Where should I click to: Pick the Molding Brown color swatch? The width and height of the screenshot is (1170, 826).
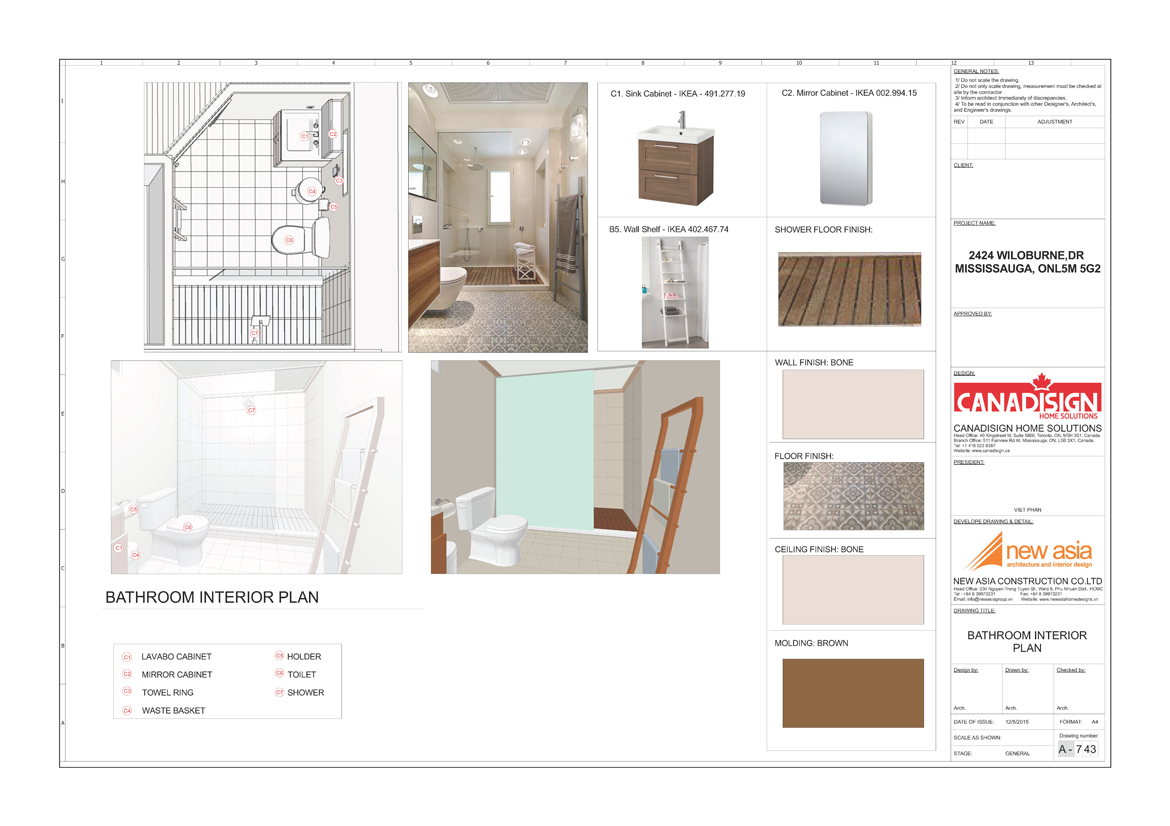tap(853, 692)
